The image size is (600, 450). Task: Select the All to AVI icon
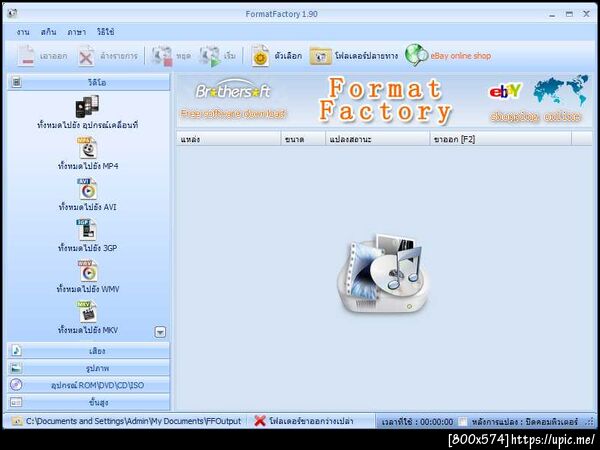pos(88,189)
